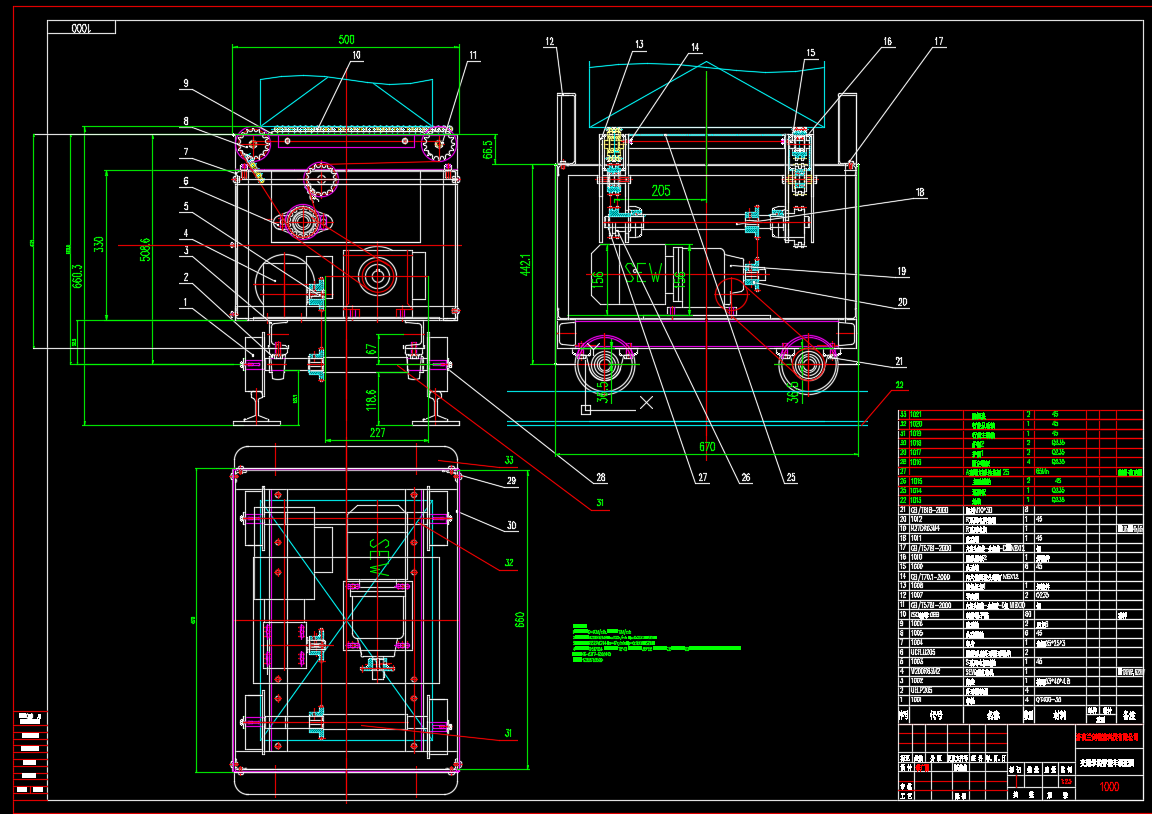Select the 227 rail gauge dimension
The width and height of the screenshot is (1152, 814).
(x=377, y=433)
